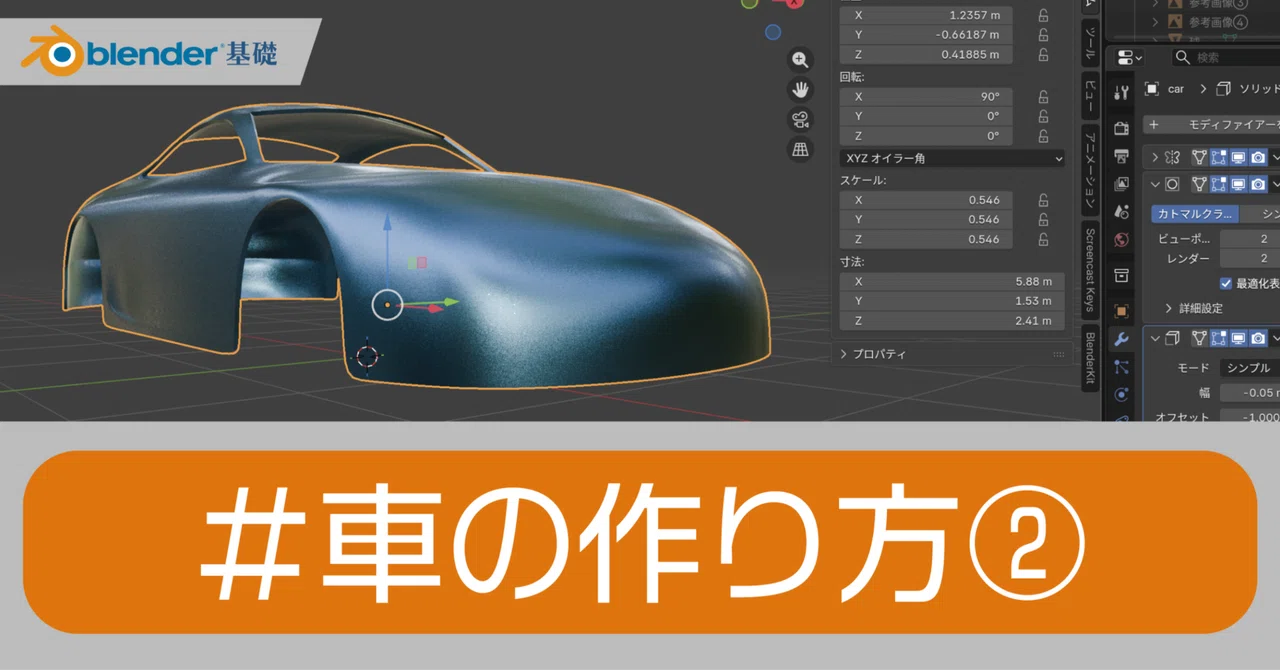Open the モード シンプル dropdown

pos(1250,368)
